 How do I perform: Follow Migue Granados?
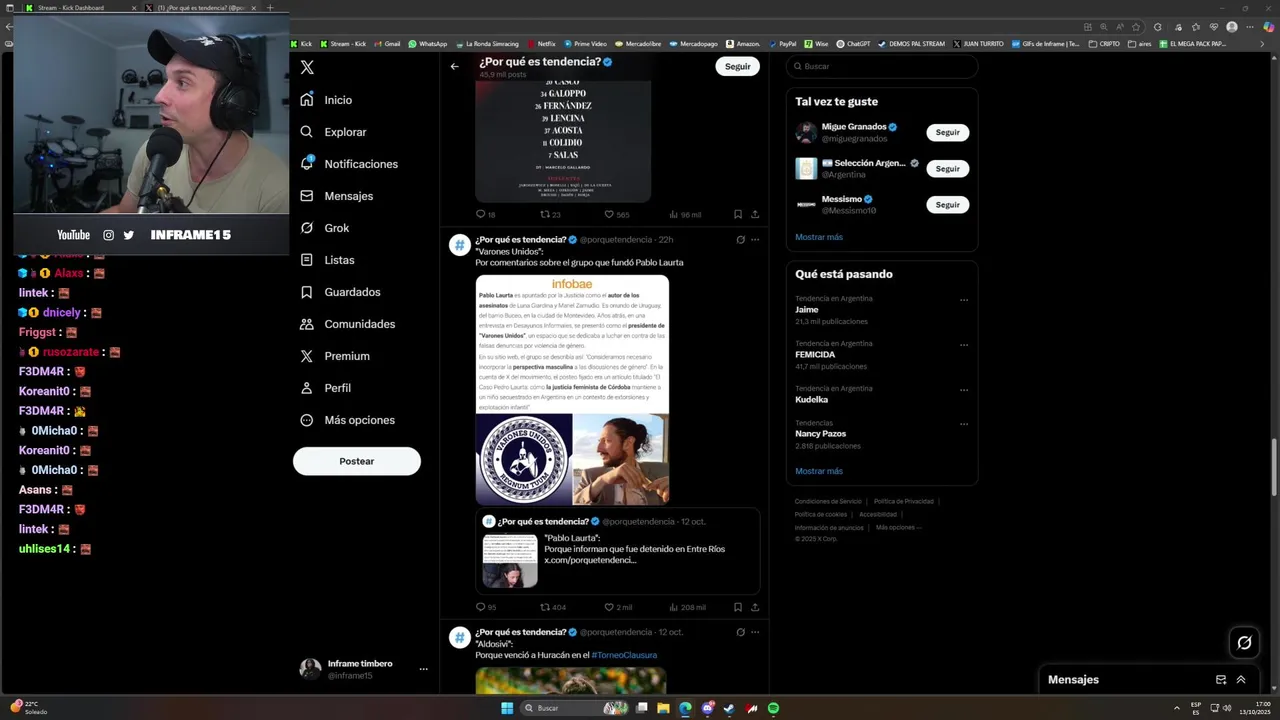[947, 132]
